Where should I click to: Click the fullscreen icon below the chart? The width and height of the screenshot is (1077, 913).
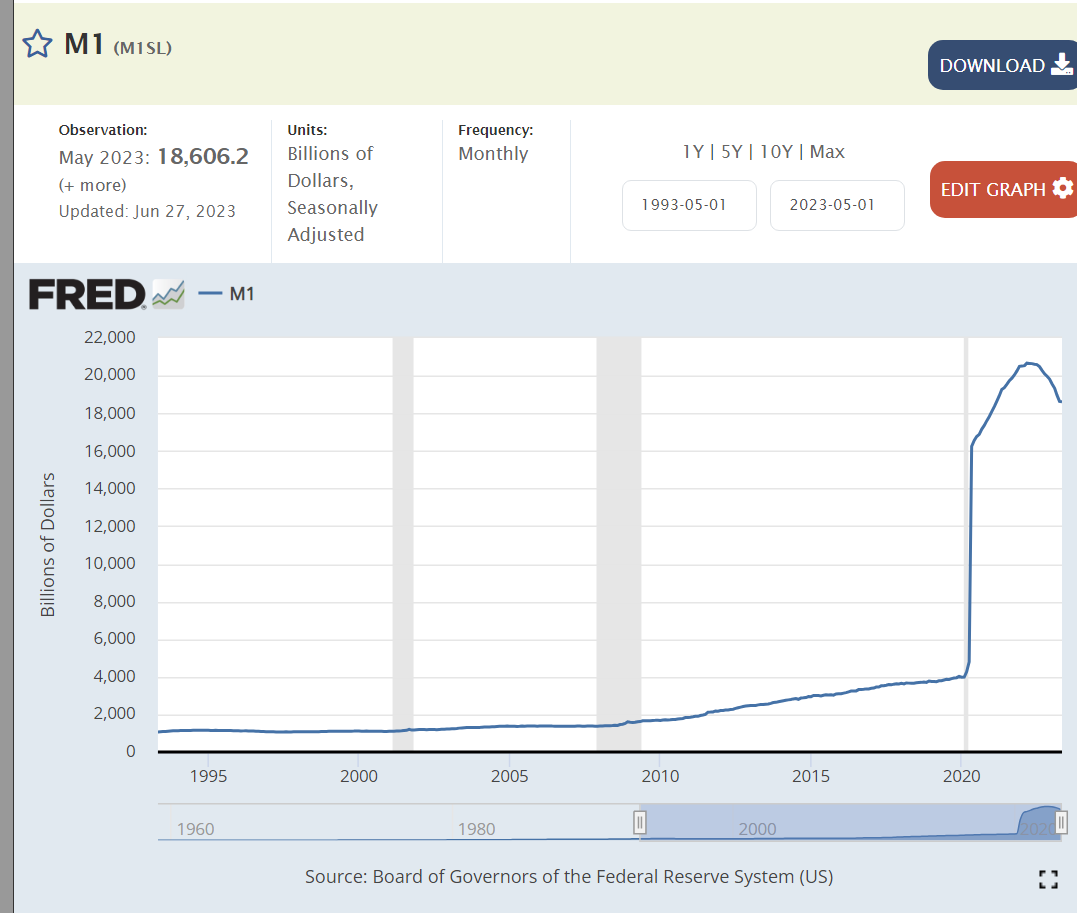tap(1048, 879)
